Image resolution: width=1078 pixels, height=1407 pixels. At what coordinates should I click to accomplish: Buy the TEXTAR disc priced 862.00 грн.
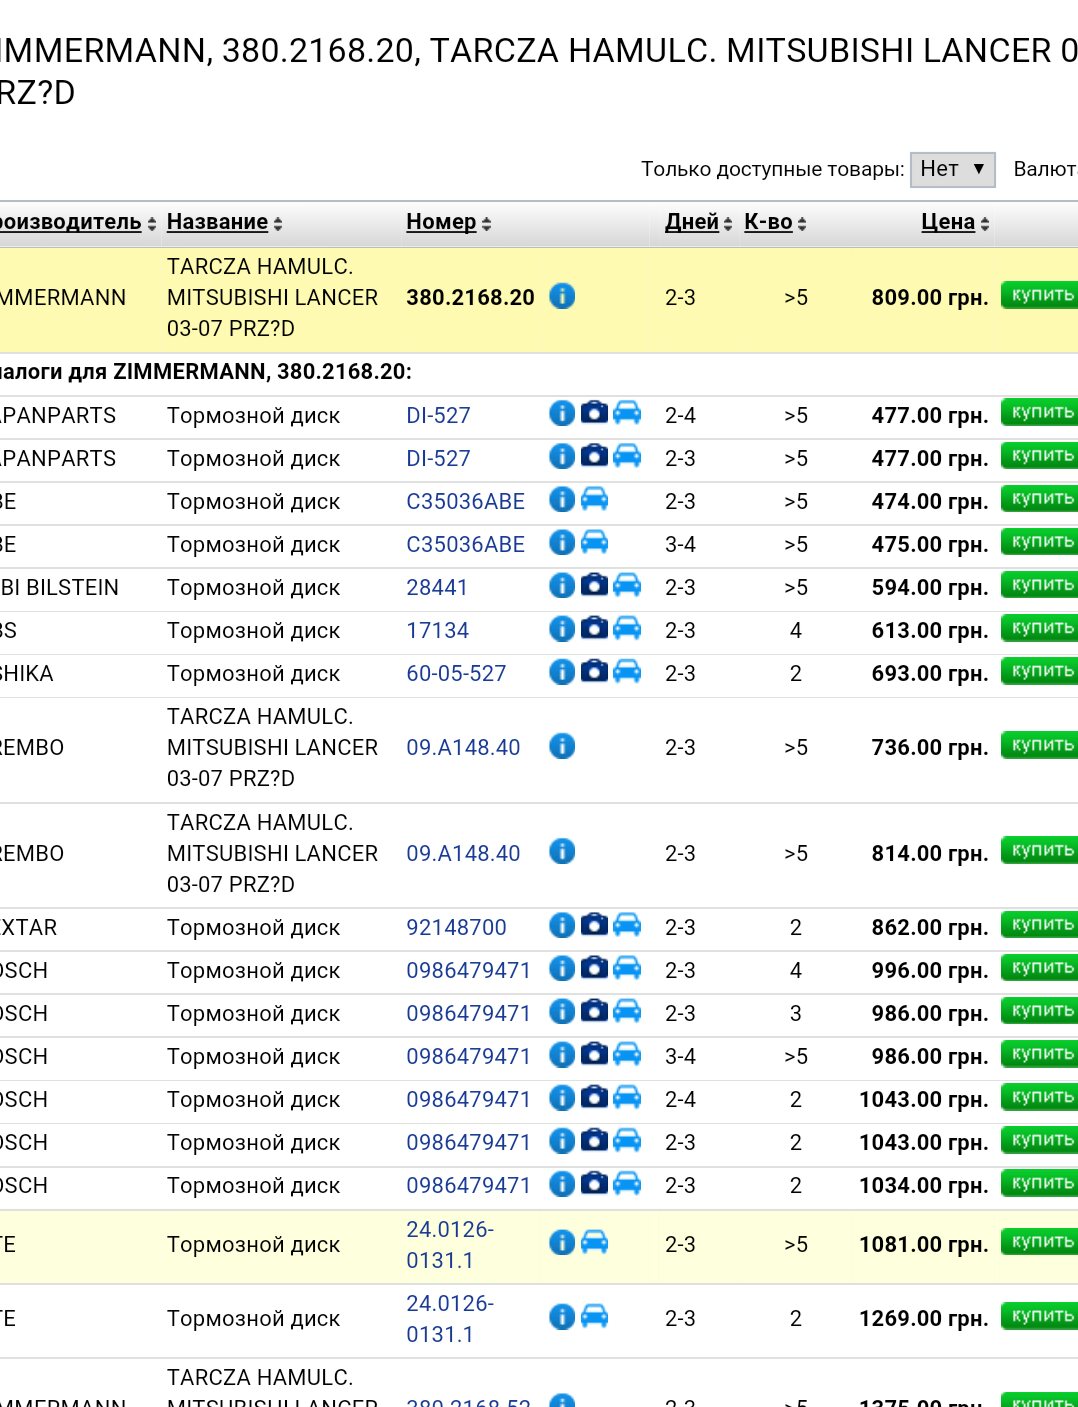tap(1040, 925)
